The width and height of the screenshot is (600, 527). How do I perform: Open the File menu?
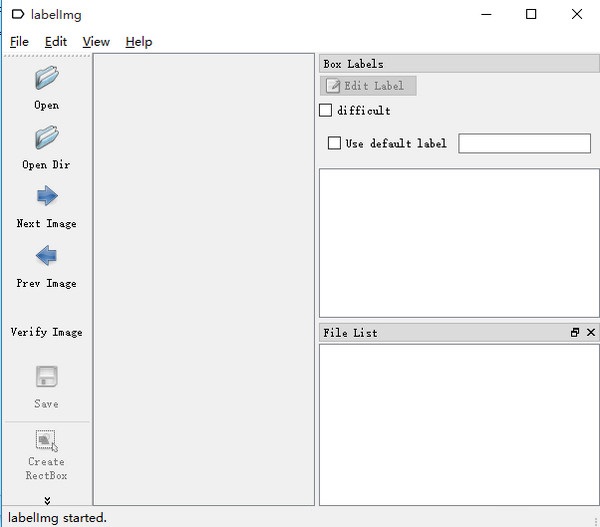coord(19,42)
